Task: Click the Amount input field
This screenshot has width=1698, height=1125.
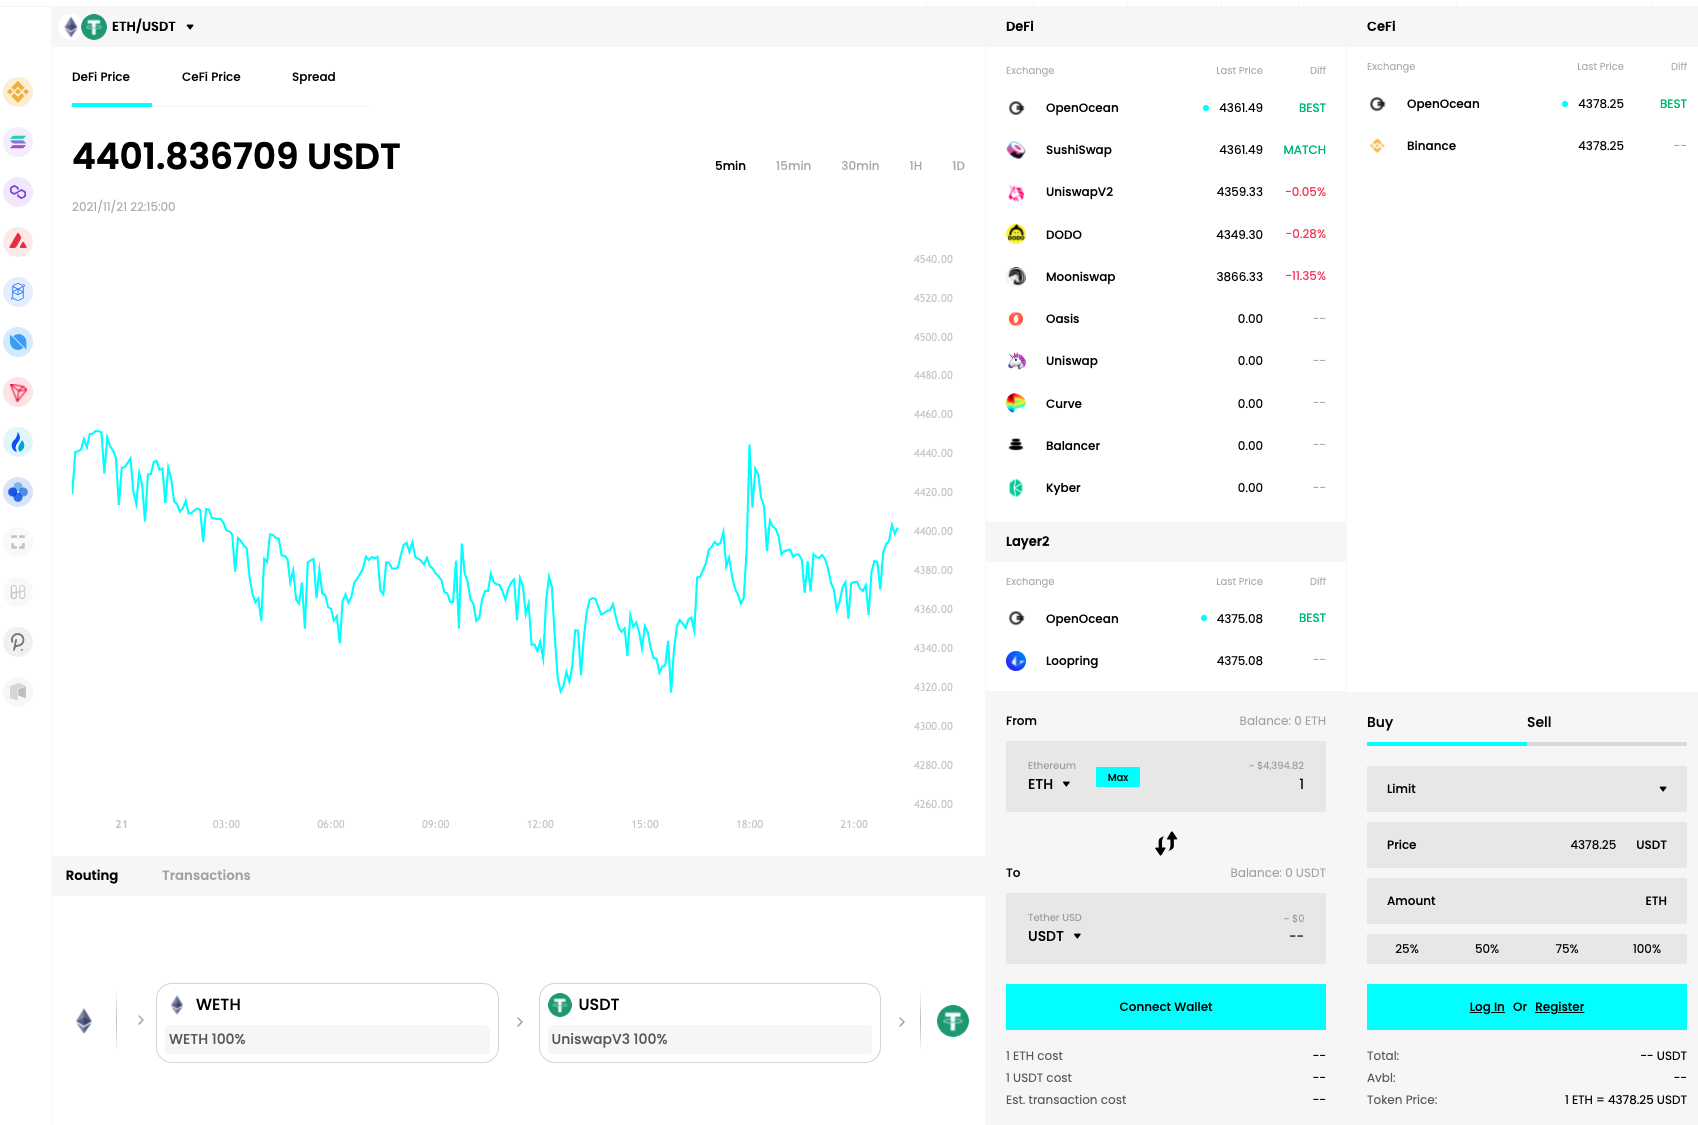Action: click(1526, 901)
